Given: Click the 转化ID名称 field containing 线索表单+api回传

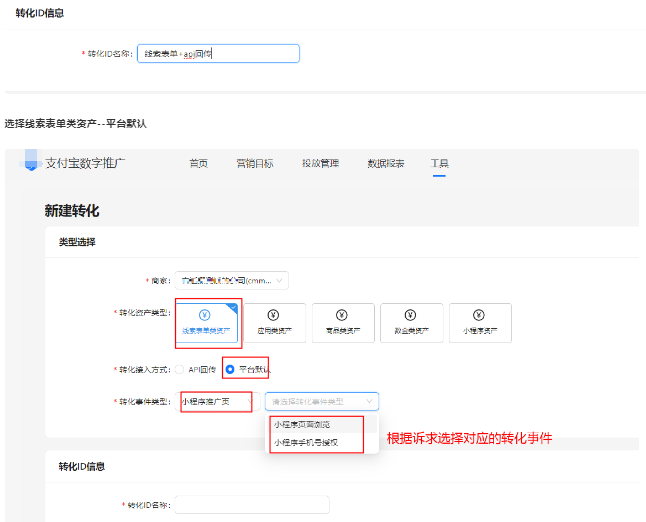Looking at the screenshot, I should (x=218, y=54).
